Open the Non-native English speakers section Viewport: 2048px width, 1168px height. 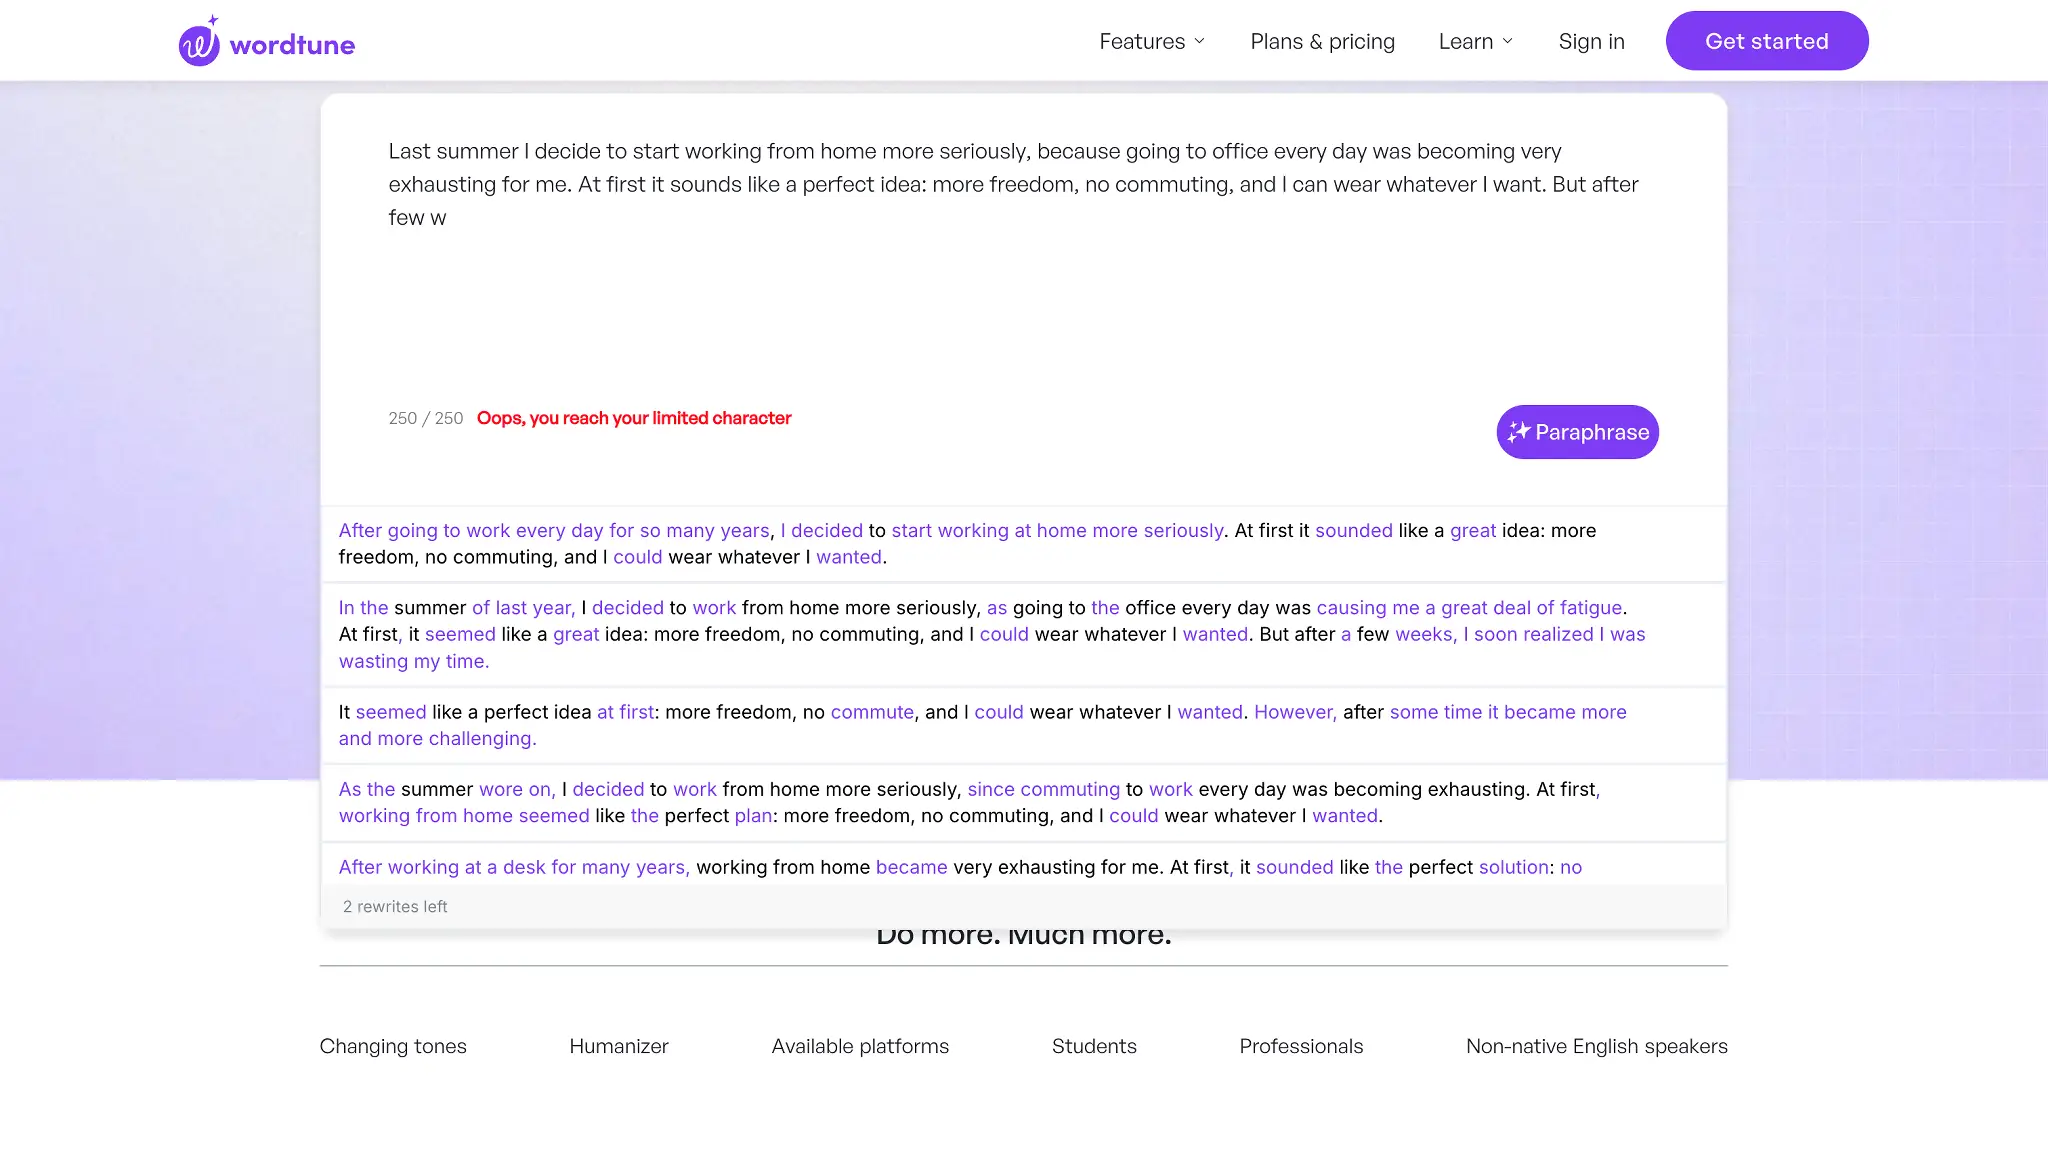click(x=1595, y=1046)
